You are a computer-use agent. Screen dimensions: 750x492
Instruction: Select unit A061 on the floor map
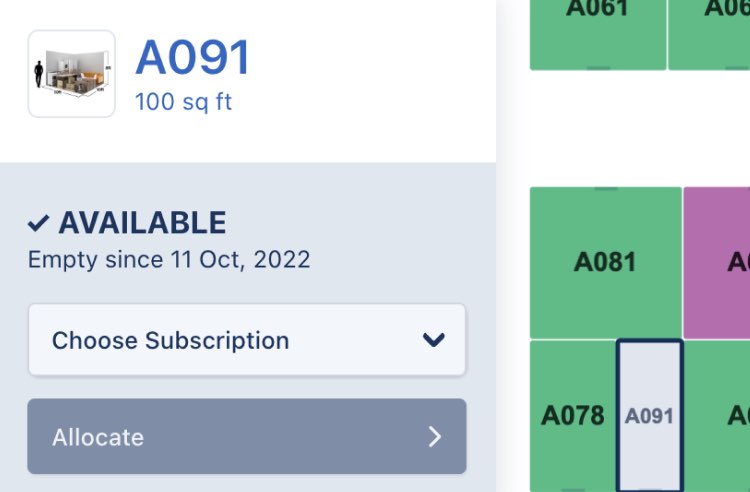[x=597, y=30]
